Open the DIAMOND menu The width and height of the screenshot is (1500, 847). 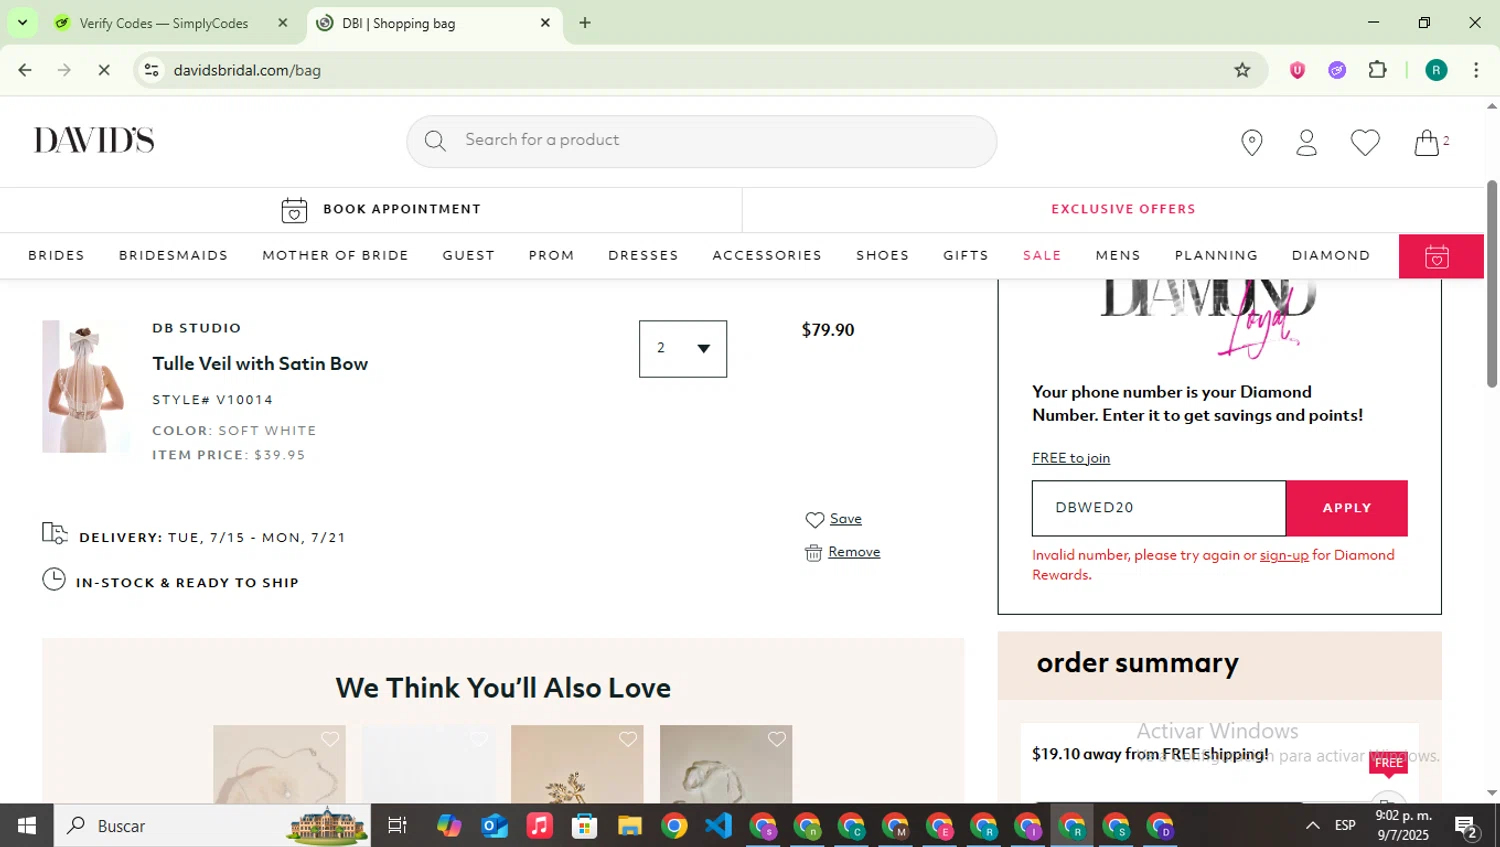tap(1331, 256)
